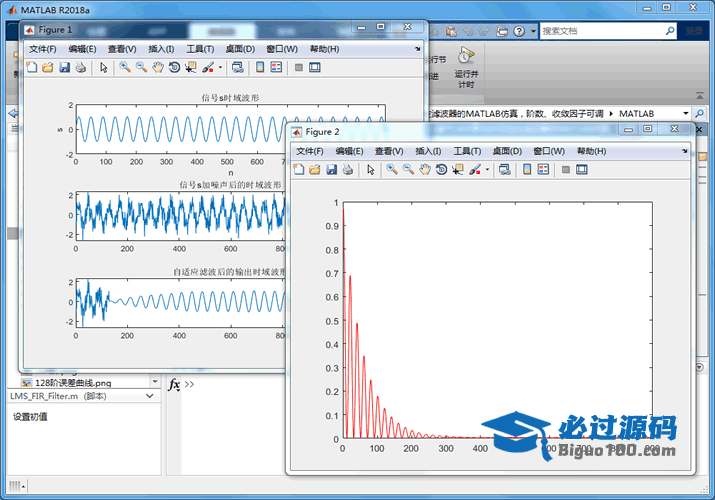
Task: Click Open File icon in Figure 2 toolbar
Action: (x=315, y=170)
